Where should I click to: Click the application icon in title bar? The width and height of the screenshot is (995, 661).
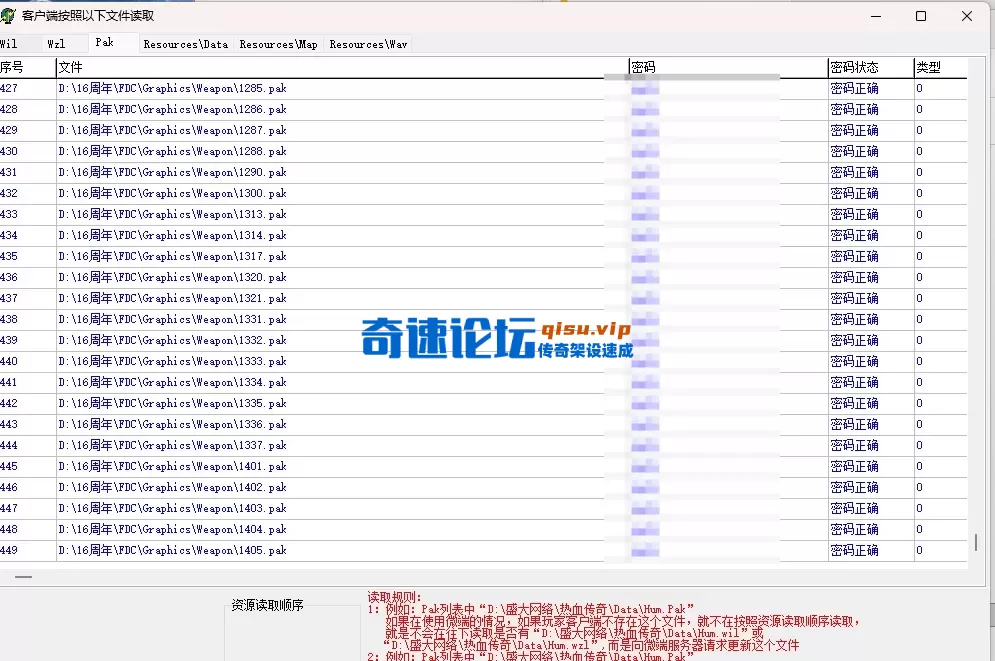pos(8,16)
